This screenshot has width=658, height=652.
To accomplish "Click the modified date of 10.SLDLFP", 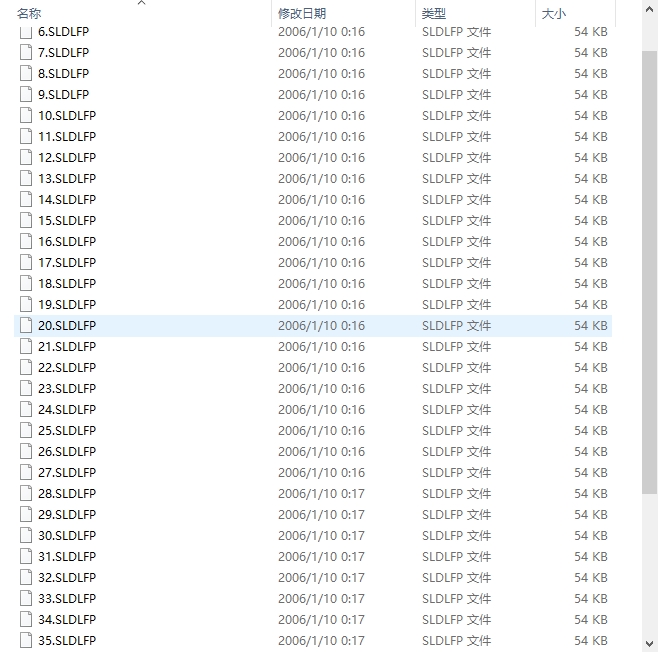I will (321, 115).
